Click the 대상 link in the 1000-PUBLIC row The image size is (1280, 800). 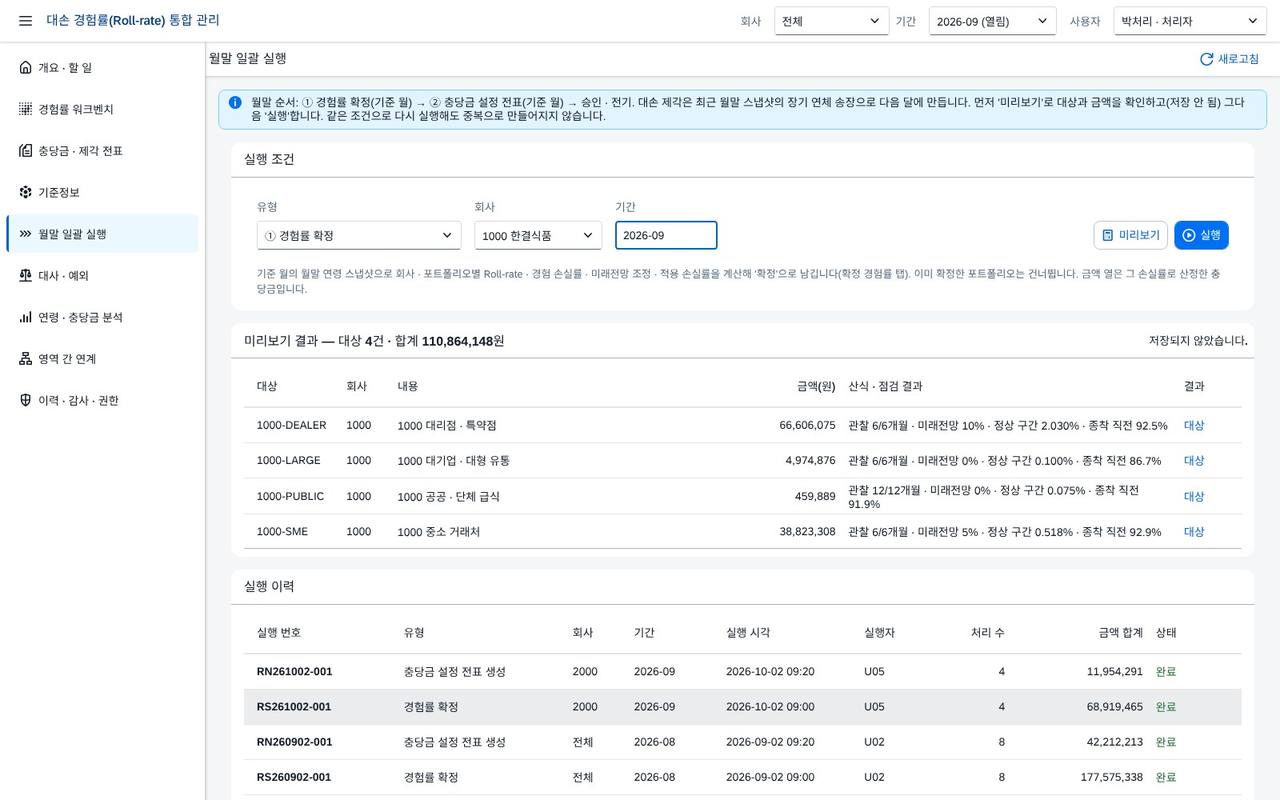(x=1194, y=496)
